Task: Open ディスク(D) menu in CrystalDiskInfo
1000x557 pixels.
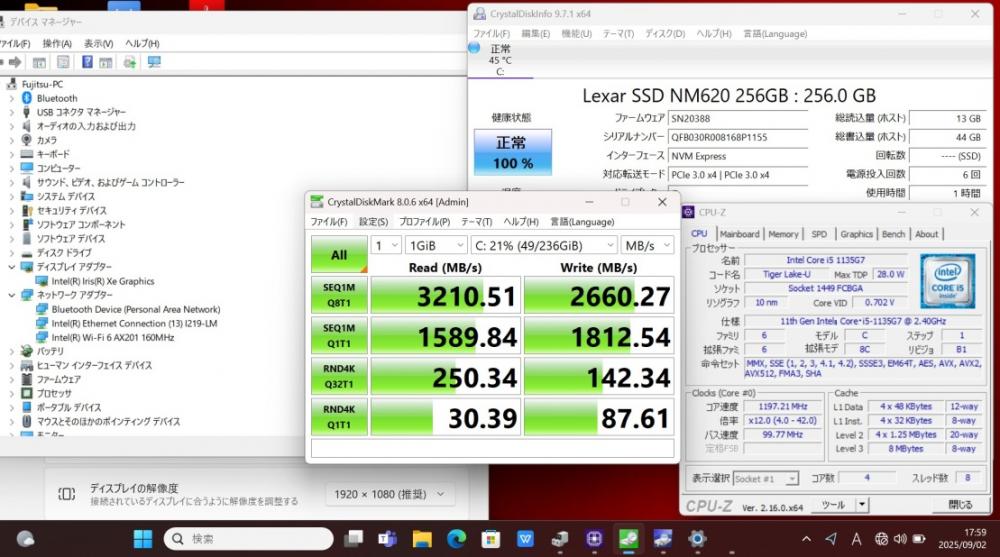Action: coord(665,33)
